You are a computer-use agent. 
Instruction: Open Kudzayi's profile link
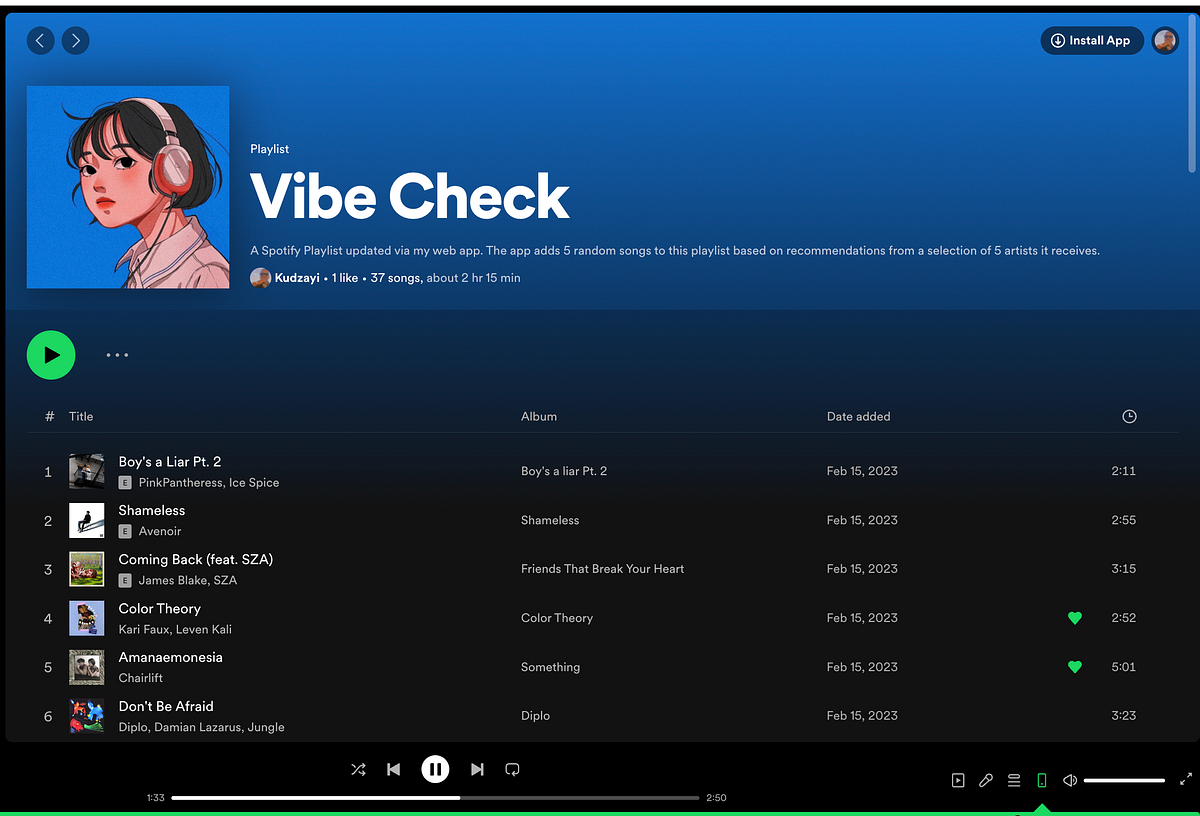tap(296, 277)
